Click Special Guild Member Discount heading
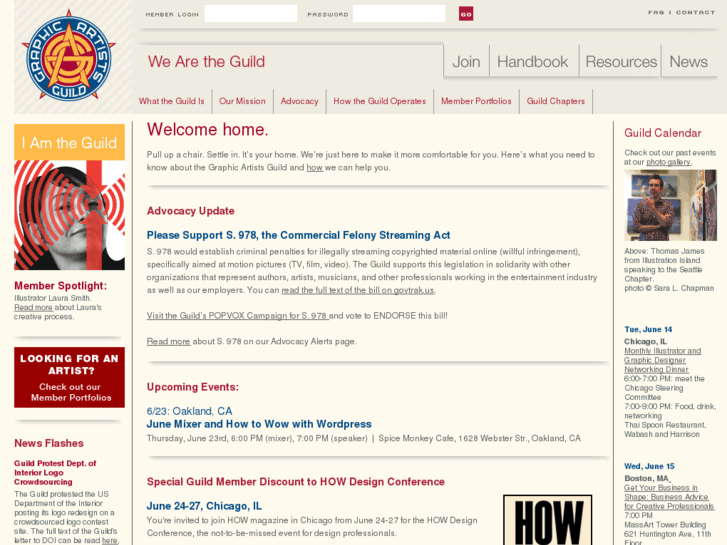 (x=295, y=481)
